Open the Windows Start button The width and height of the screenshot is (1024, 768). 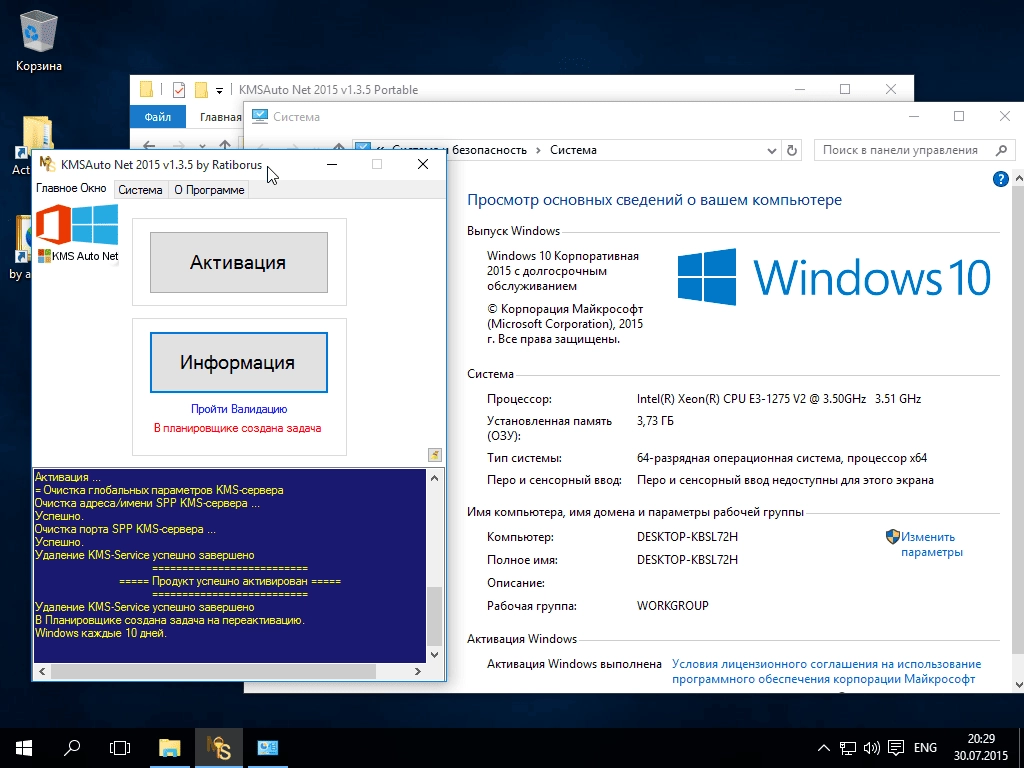point(24,748)
